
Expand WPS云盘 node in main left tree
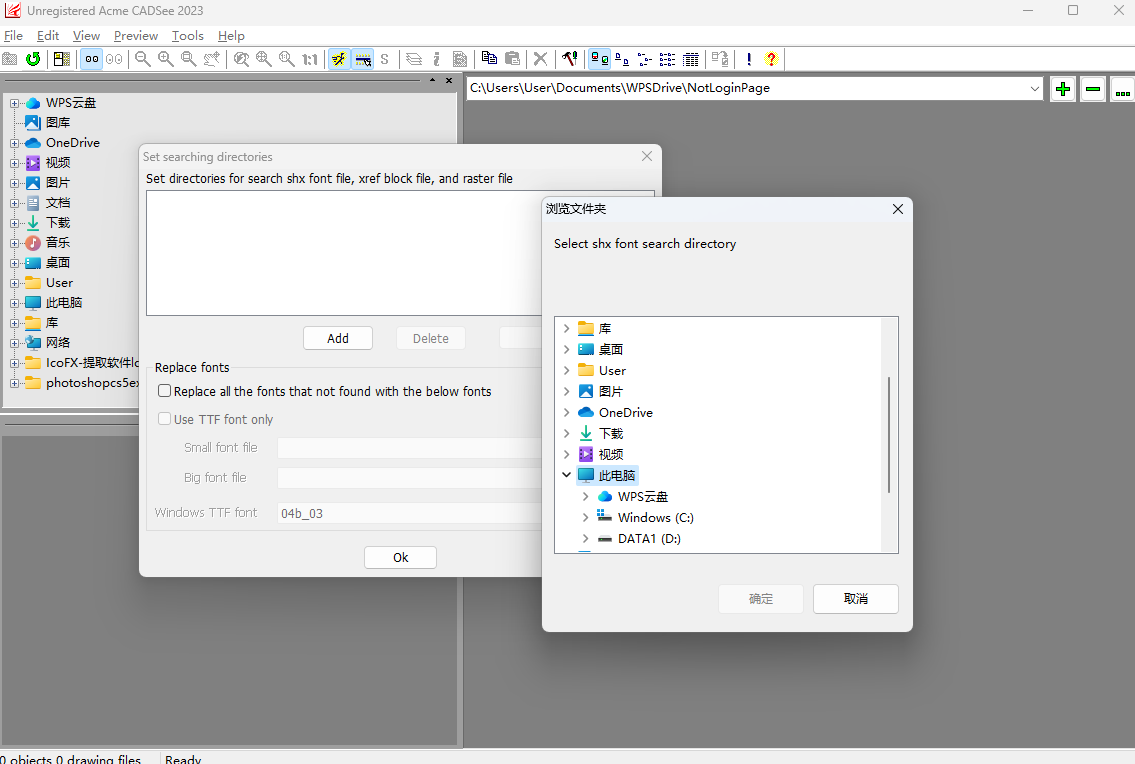[14, 104]
